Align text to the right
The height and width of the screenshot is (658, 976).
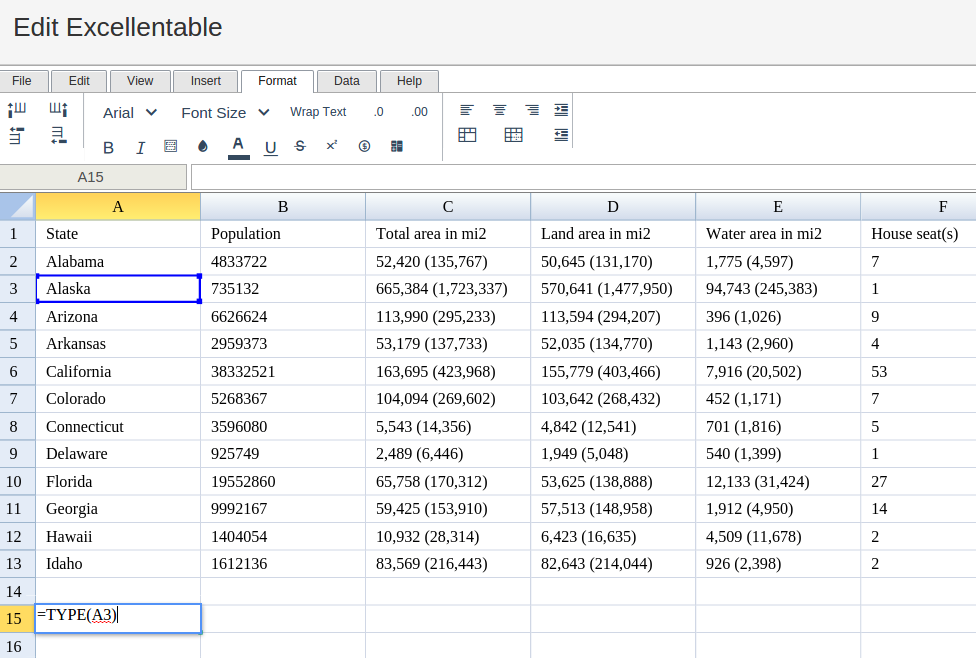(x=532, y=110)
